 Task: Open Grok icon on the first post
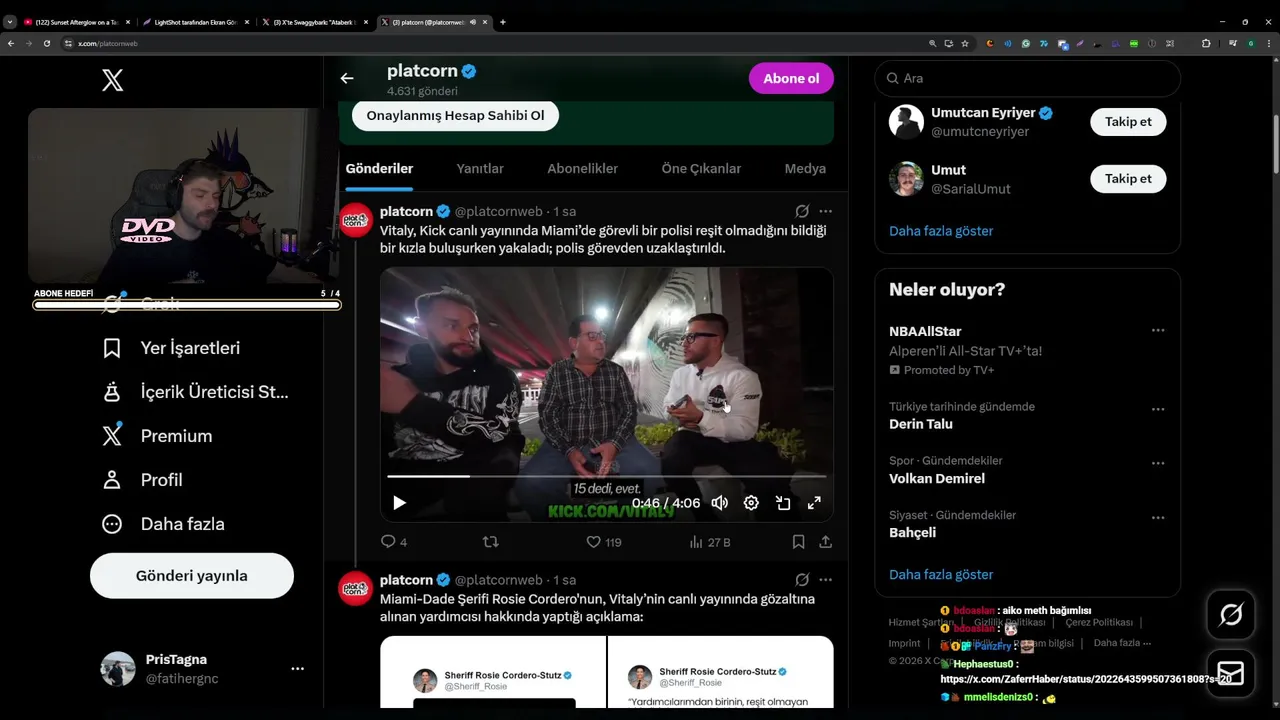point(802,211)
